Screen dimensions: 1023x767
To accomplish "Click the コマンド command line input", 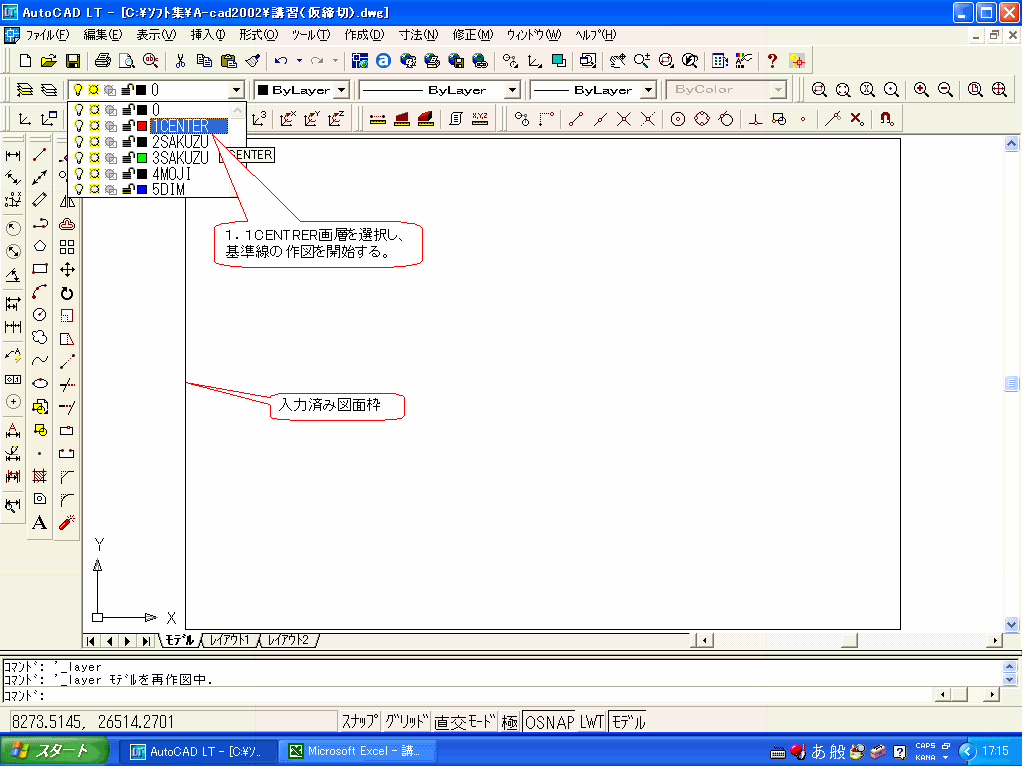I will point(469,695).
